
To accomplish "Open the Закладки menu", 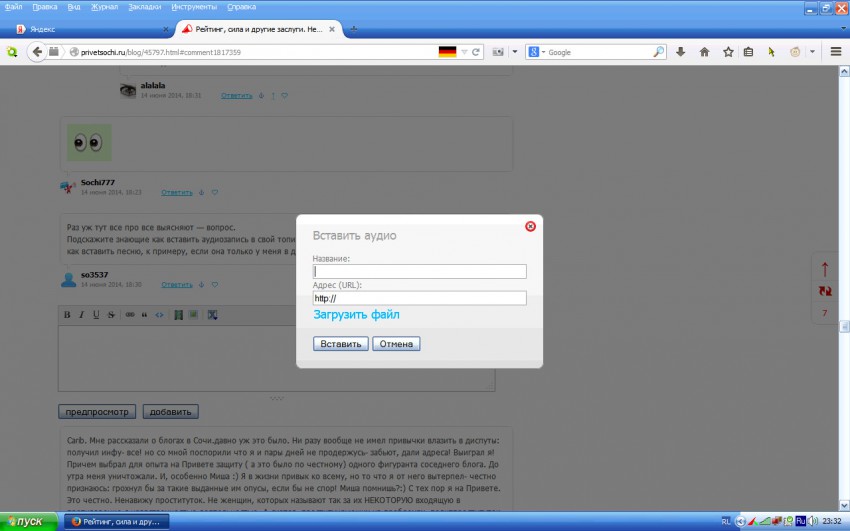I will pyautogui.click(x=144, y=7).
